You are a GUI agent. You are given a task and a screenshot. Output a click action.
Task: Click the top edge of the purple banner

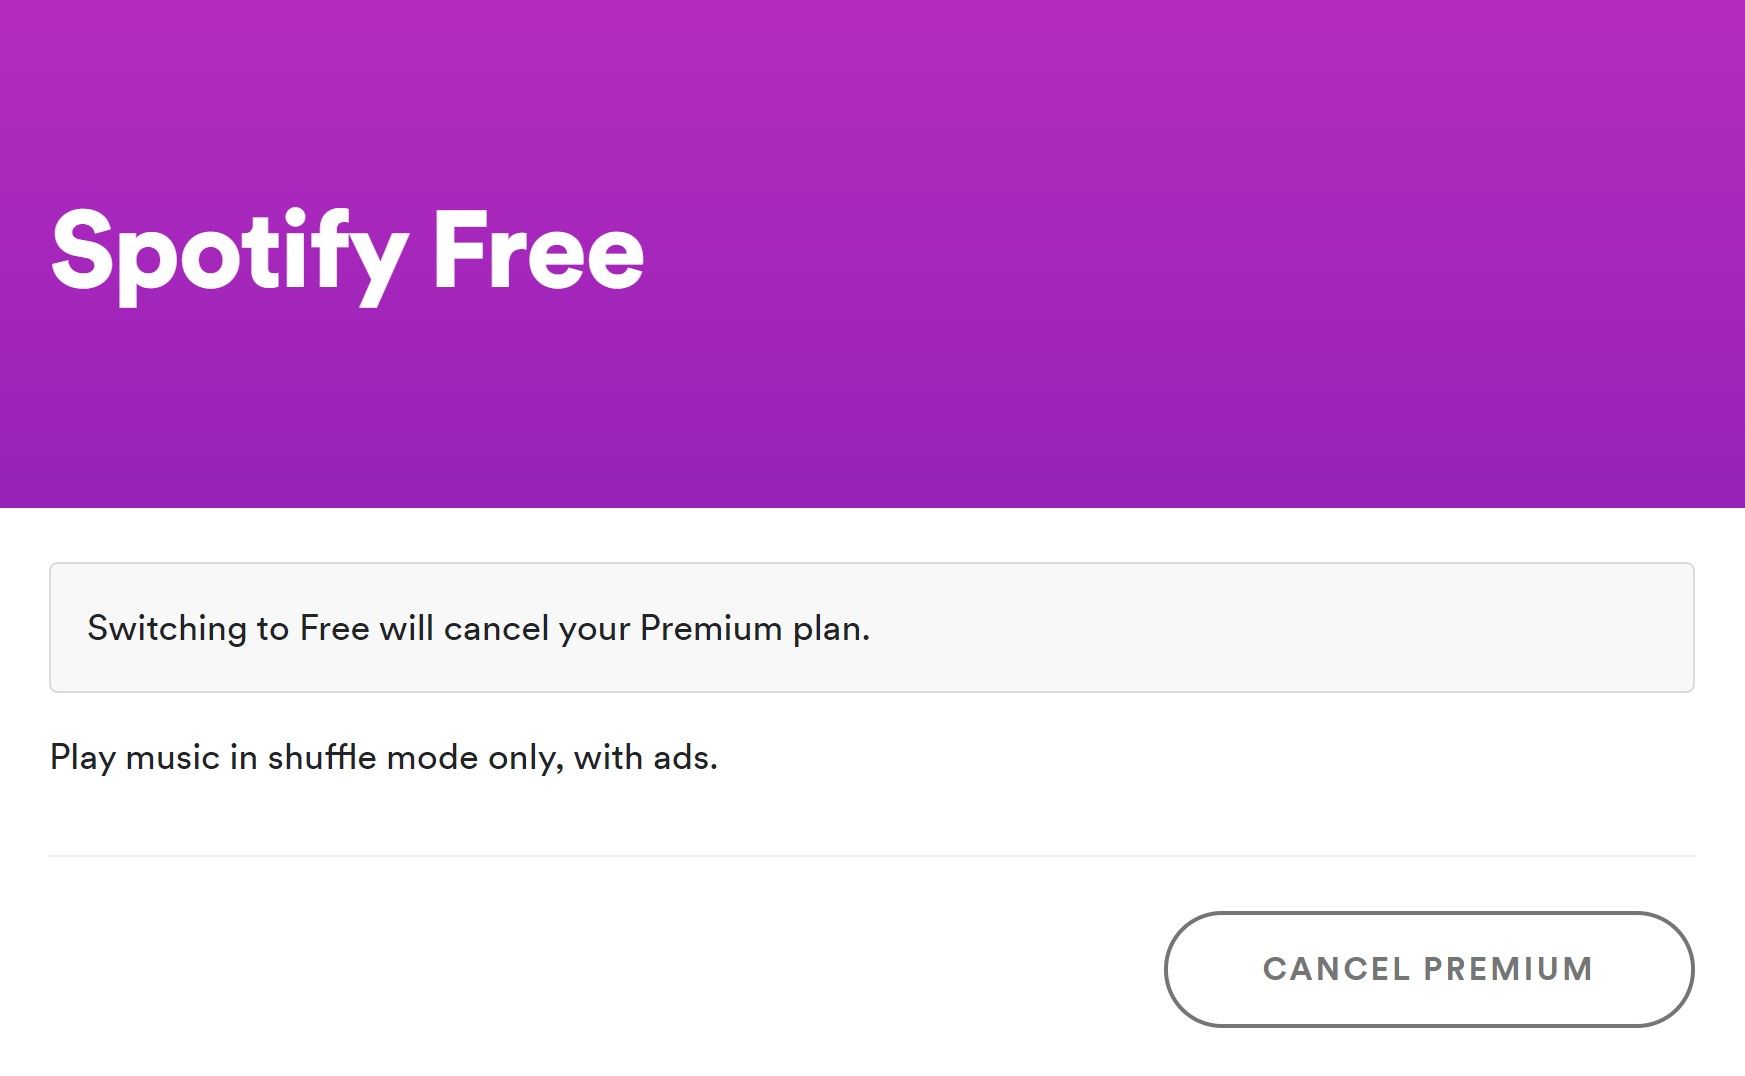tap(870, 10)
